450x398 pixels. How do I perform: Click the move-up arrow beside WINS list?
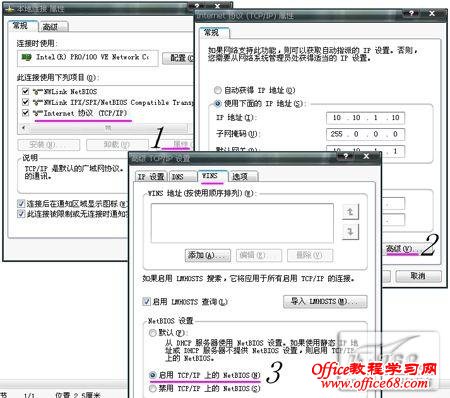[350, 212]
